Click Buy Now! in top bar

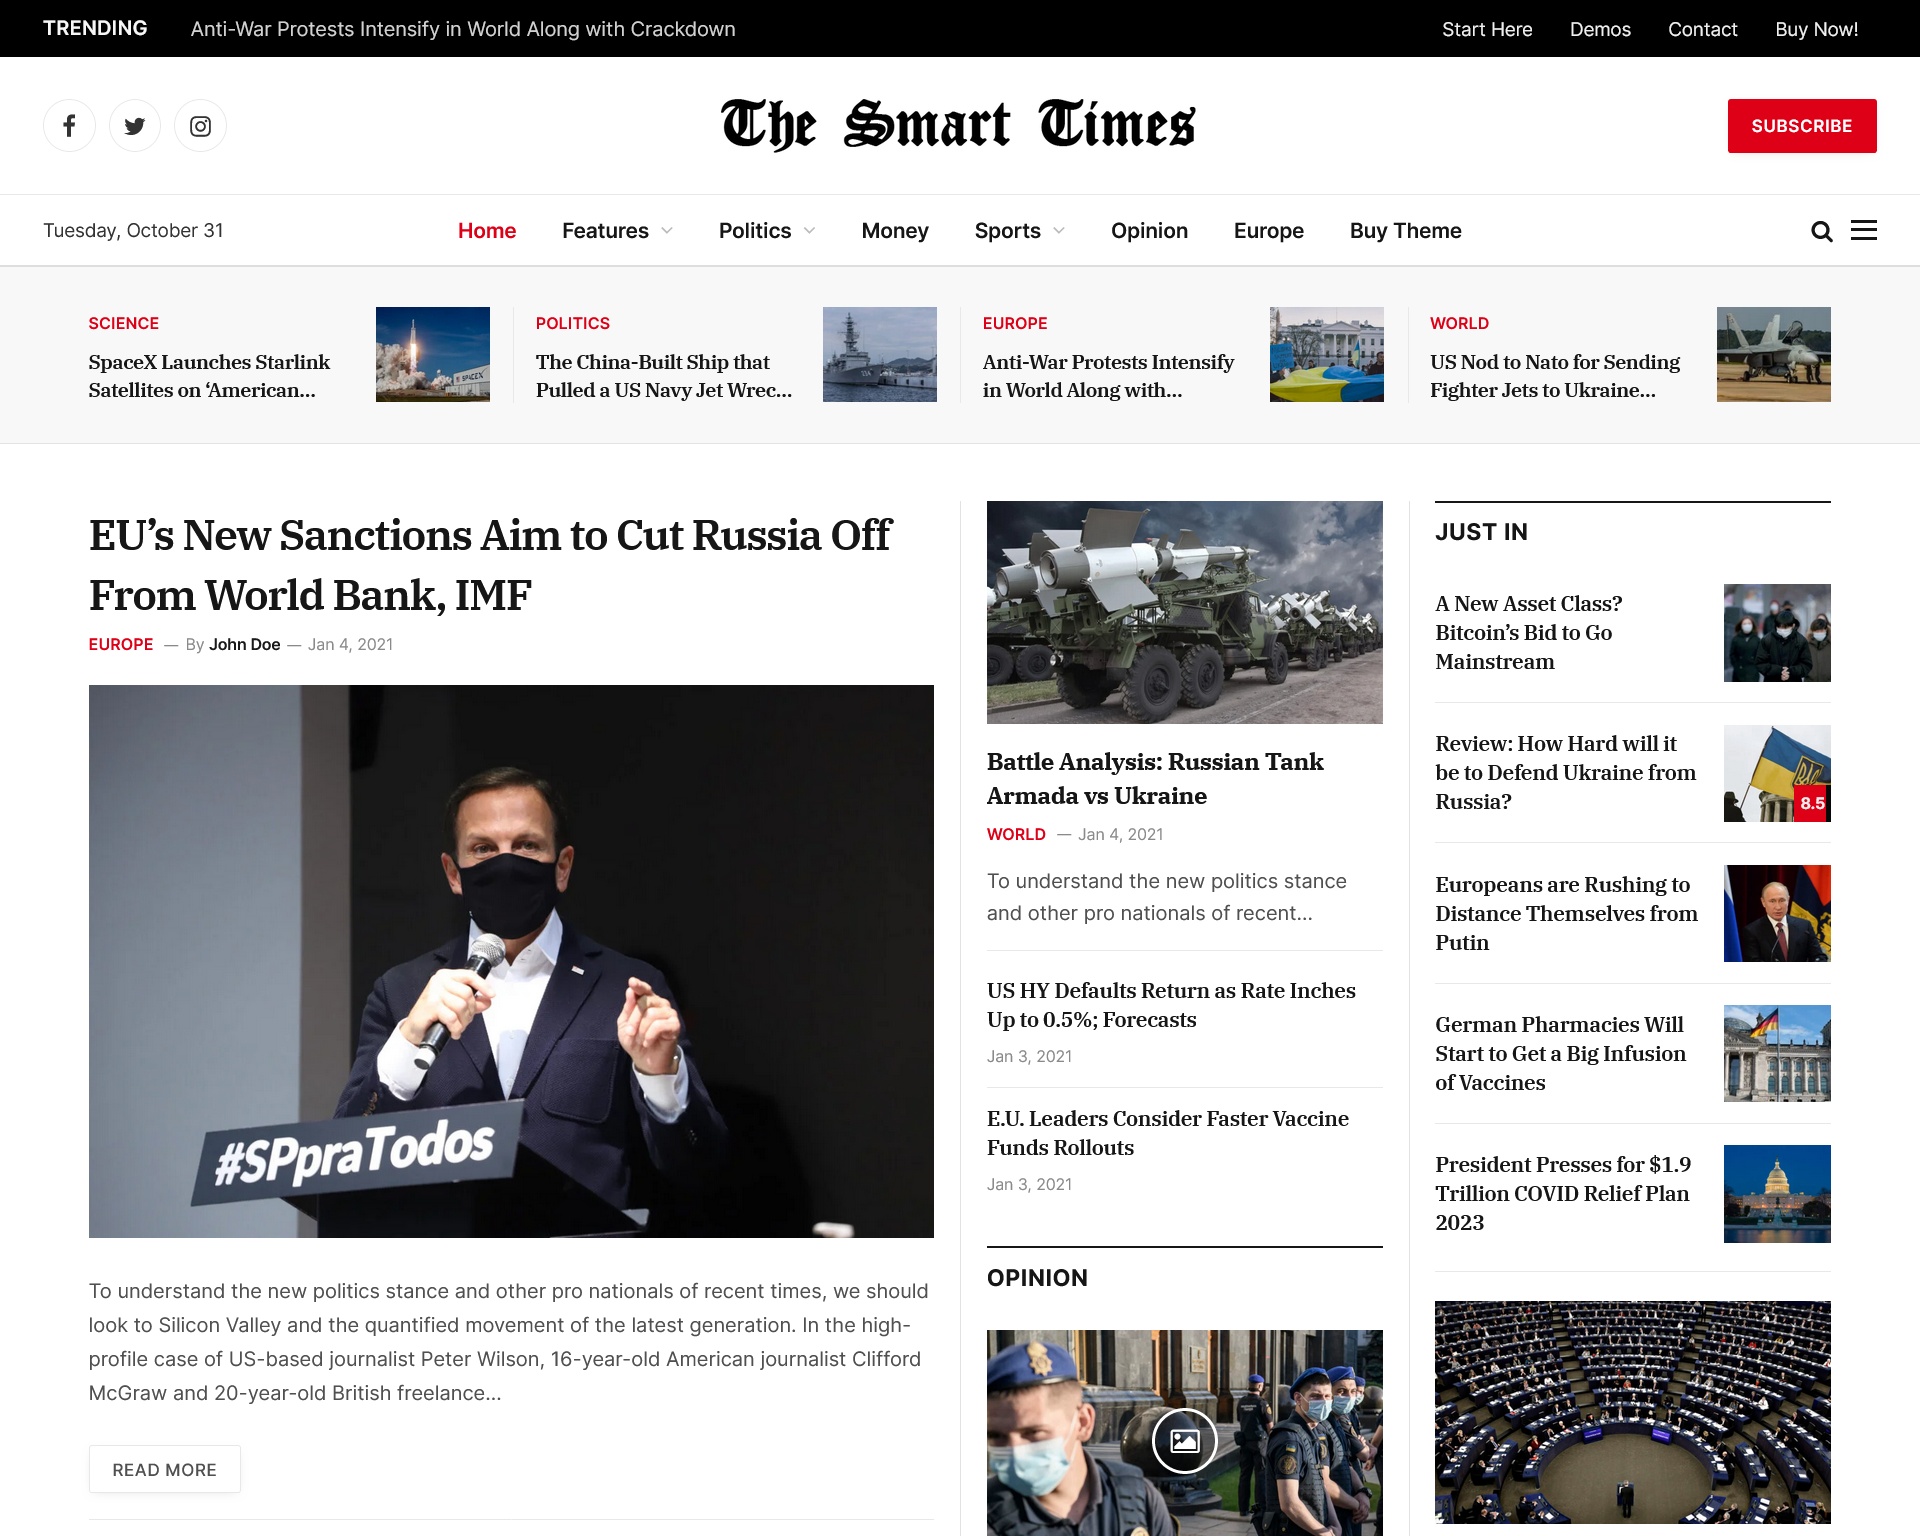1816,29
